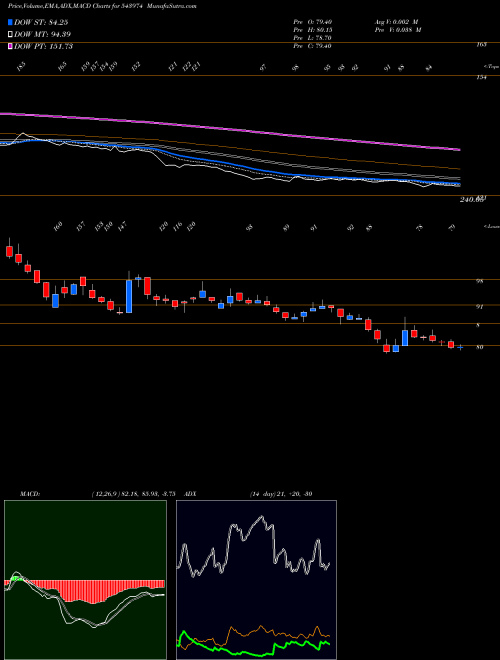
Task: Click the blue DOW ST legend swatch
Action: [x=10, y=22]
